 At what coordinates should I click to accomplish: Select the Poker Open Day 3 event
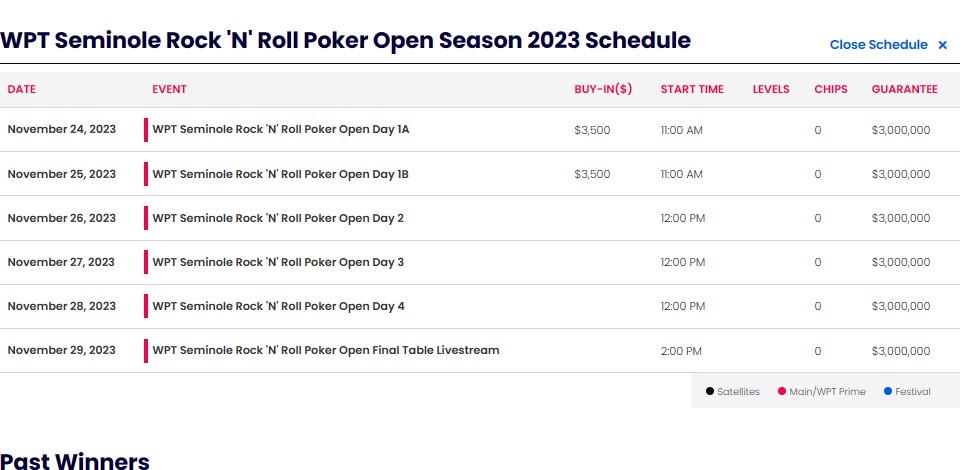278,262
